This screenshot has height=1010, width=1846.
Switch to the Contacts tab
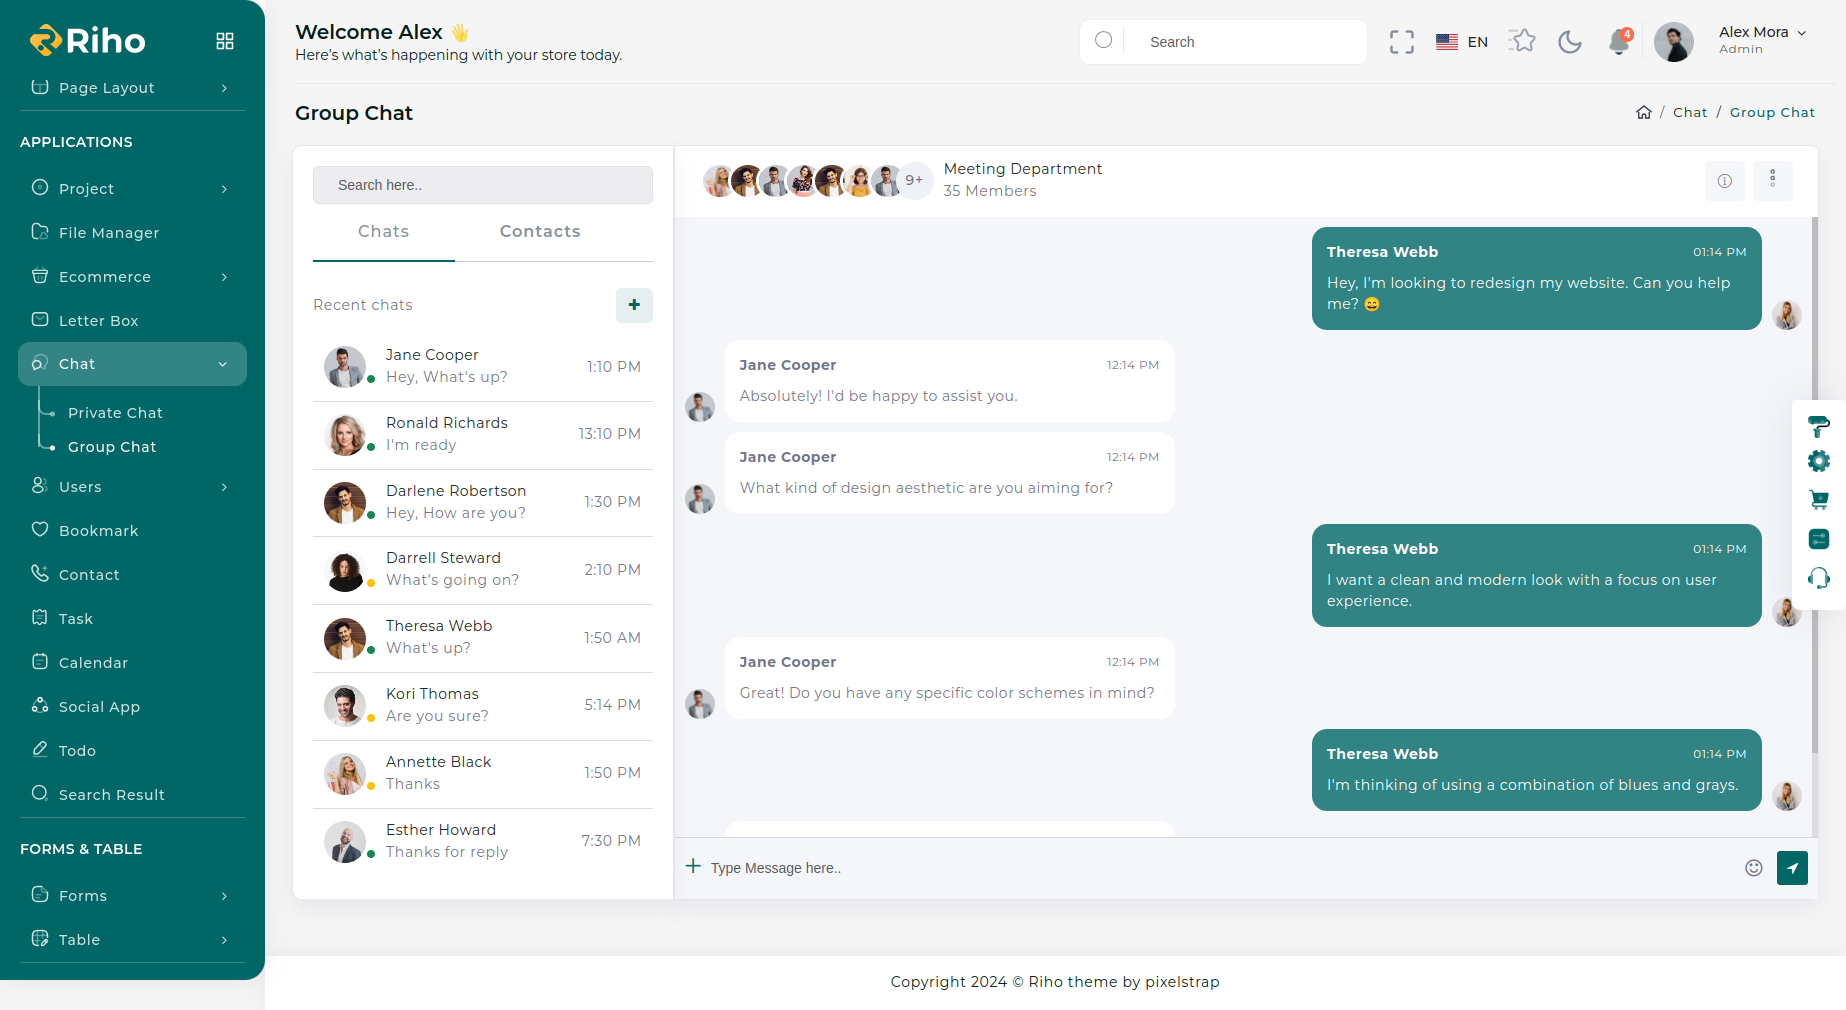(x=540, y=232)
